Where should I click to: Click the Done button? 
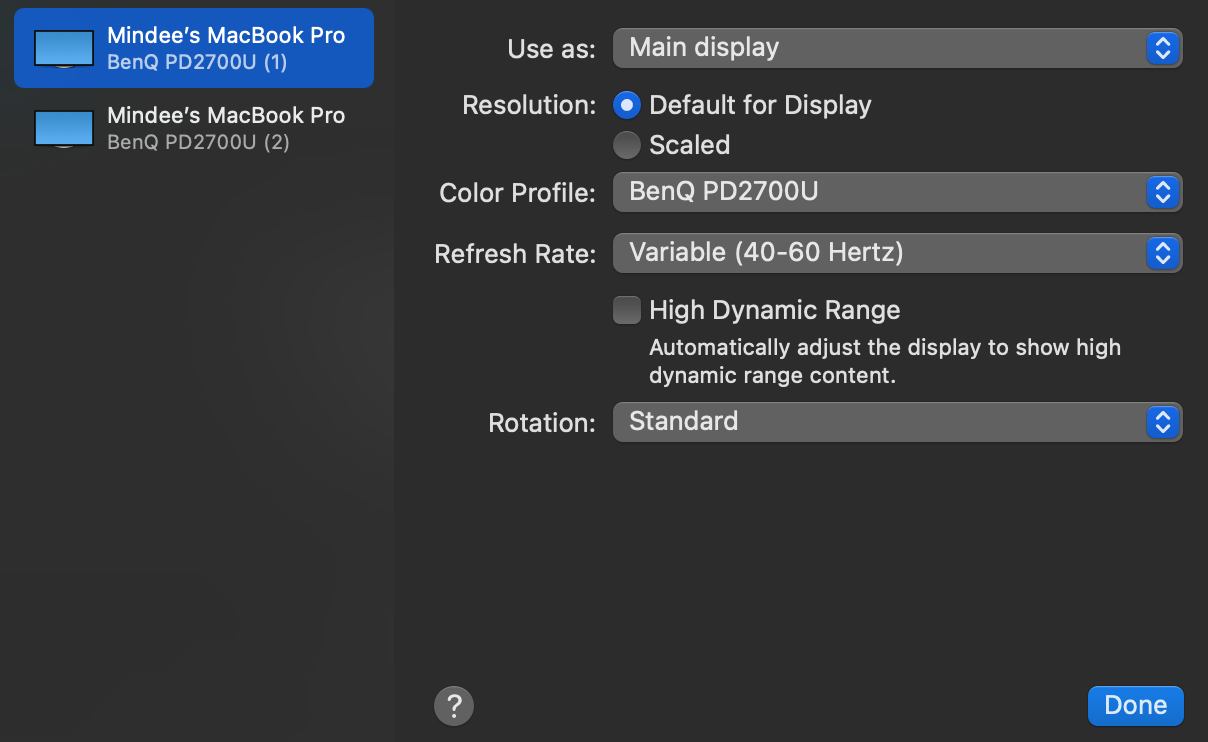click(1135, 705)
